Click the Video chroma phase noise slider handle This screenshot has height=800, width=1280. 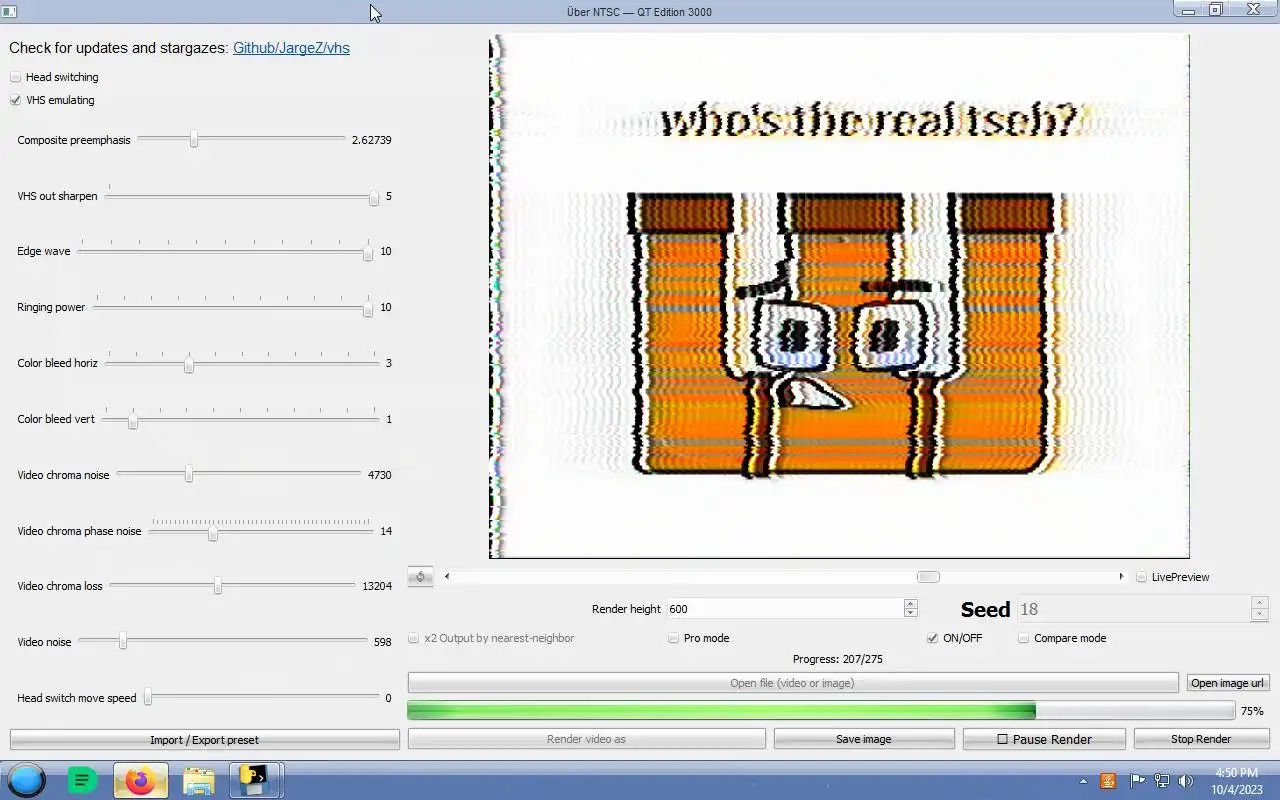[x=213, y=532]
